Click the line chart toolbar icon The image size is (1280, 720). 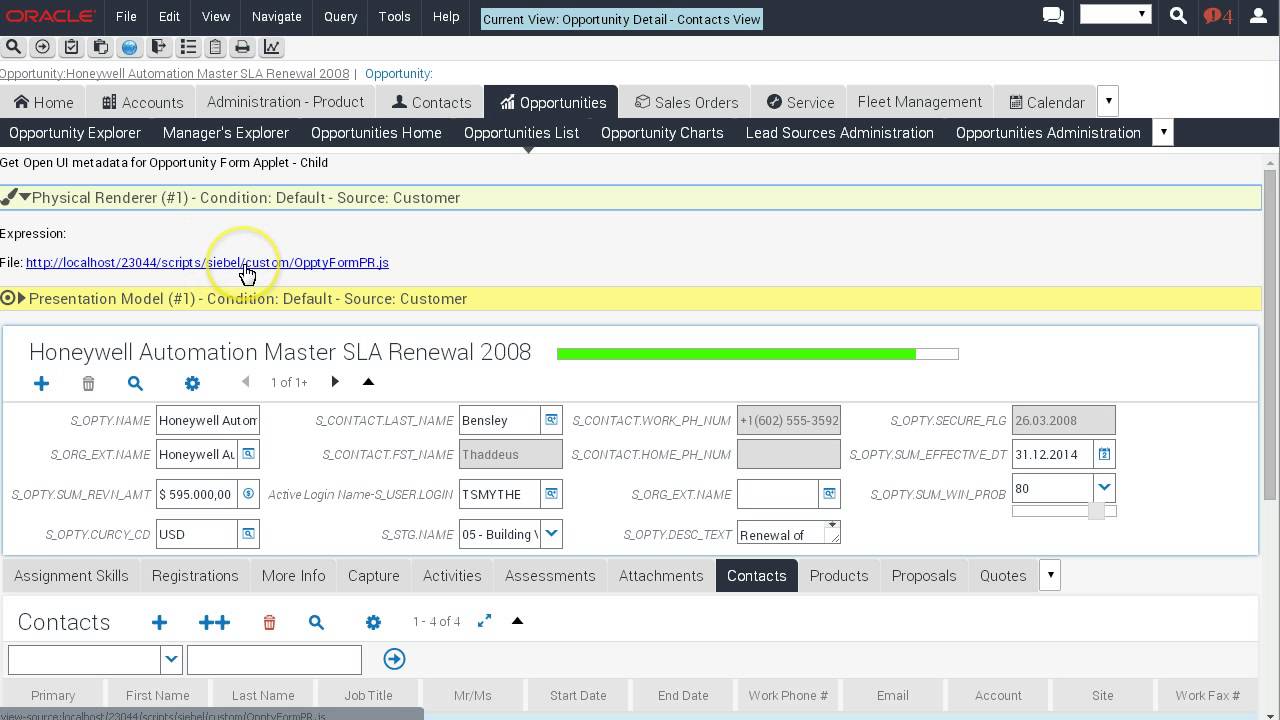tap(271, 47)
